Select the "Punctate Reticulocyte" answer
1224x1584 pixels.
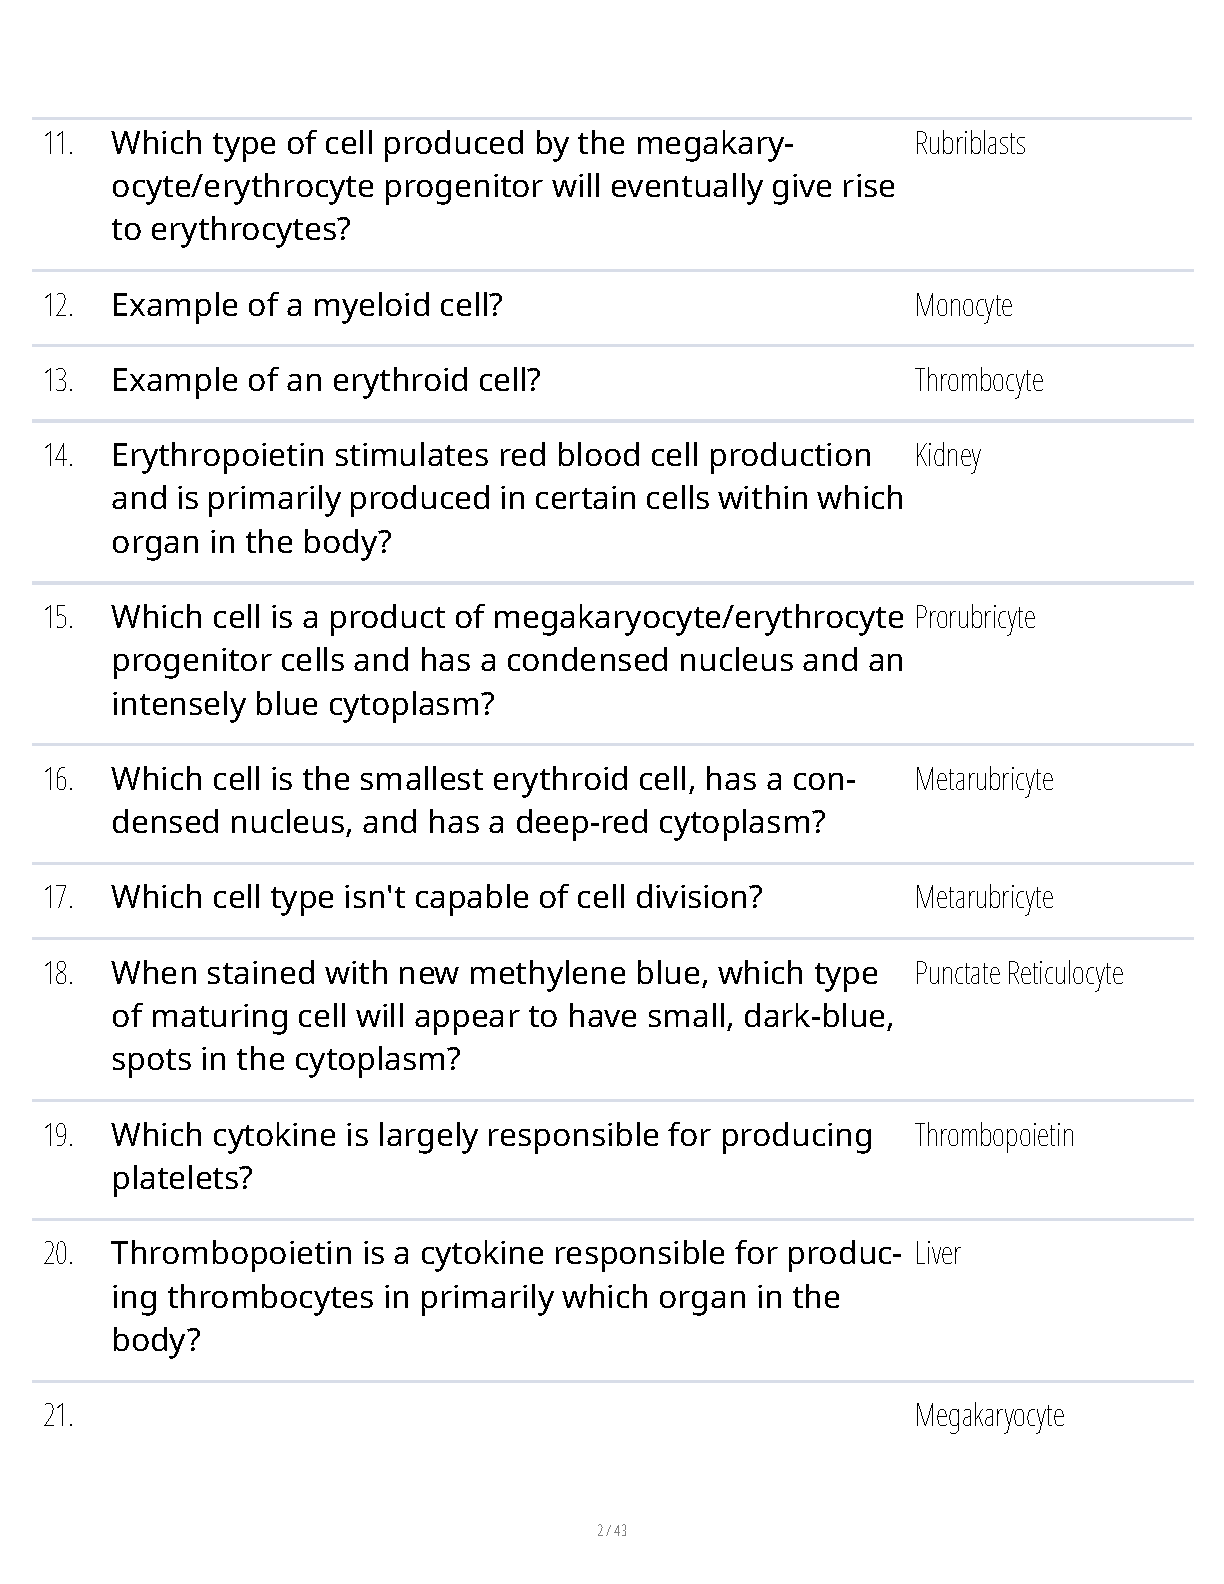point(1018,974)
